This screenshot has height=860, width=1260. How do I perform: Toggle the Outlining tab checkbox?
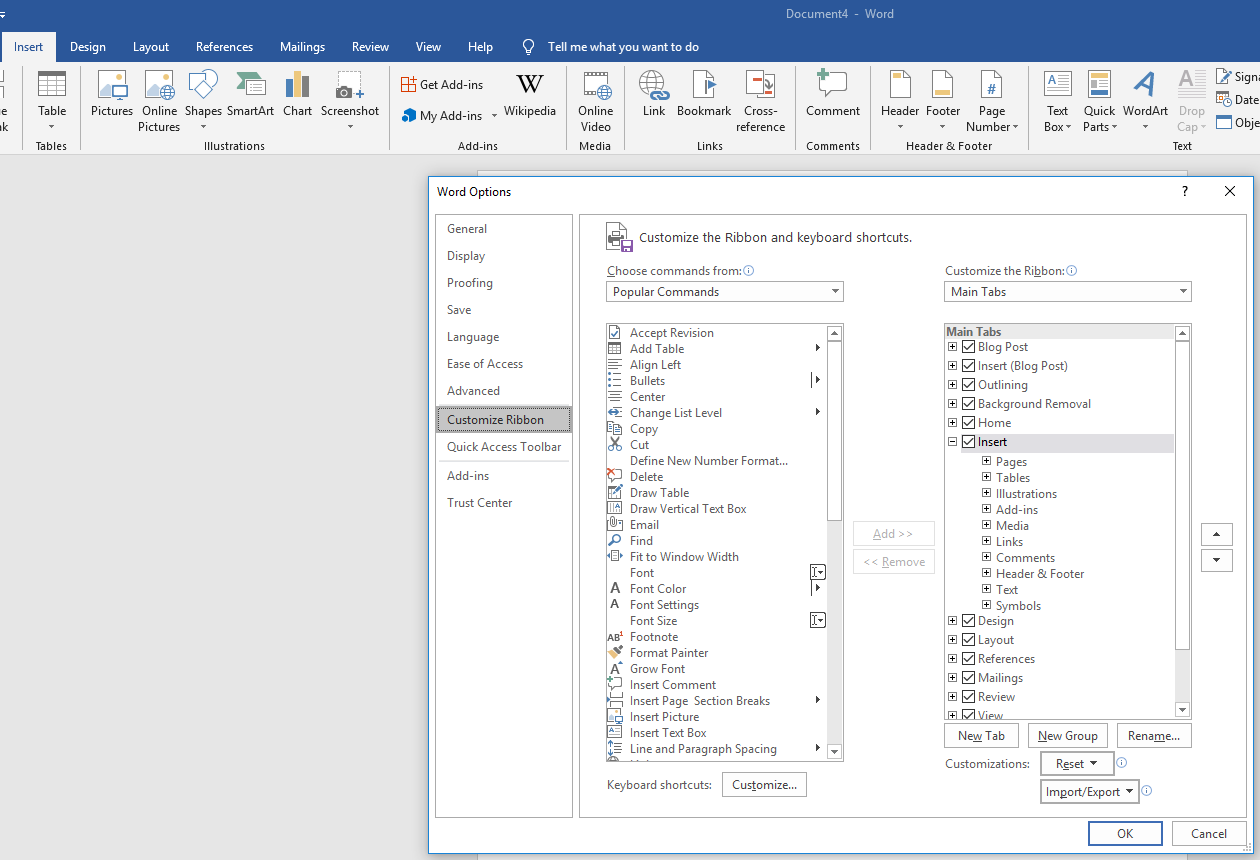968,385
